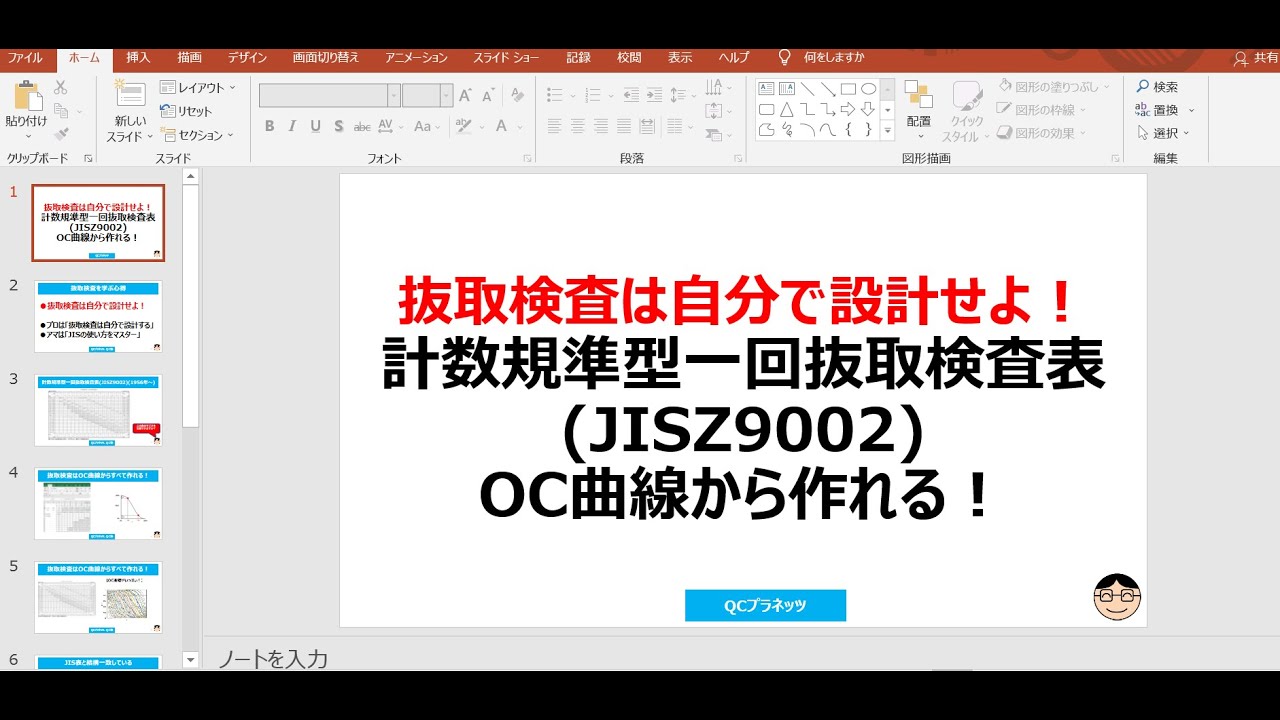Viewport: 1280px width, 720px height.
Task: Toggle Underline formatting
Action: (315, 126)
